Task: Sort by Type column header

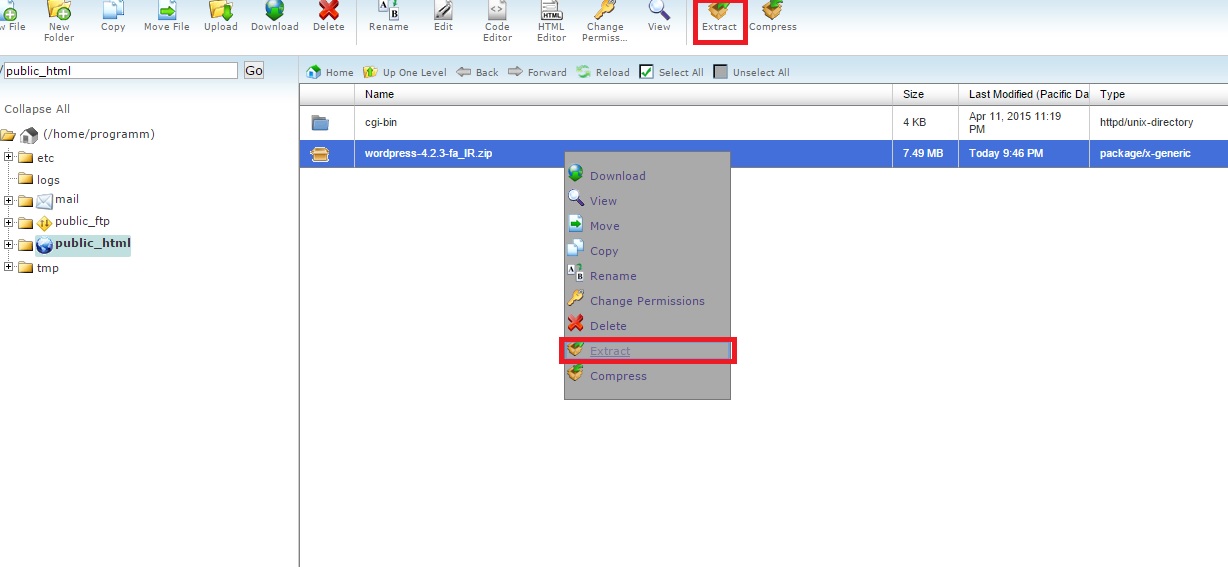Action: coord(1158,94)
